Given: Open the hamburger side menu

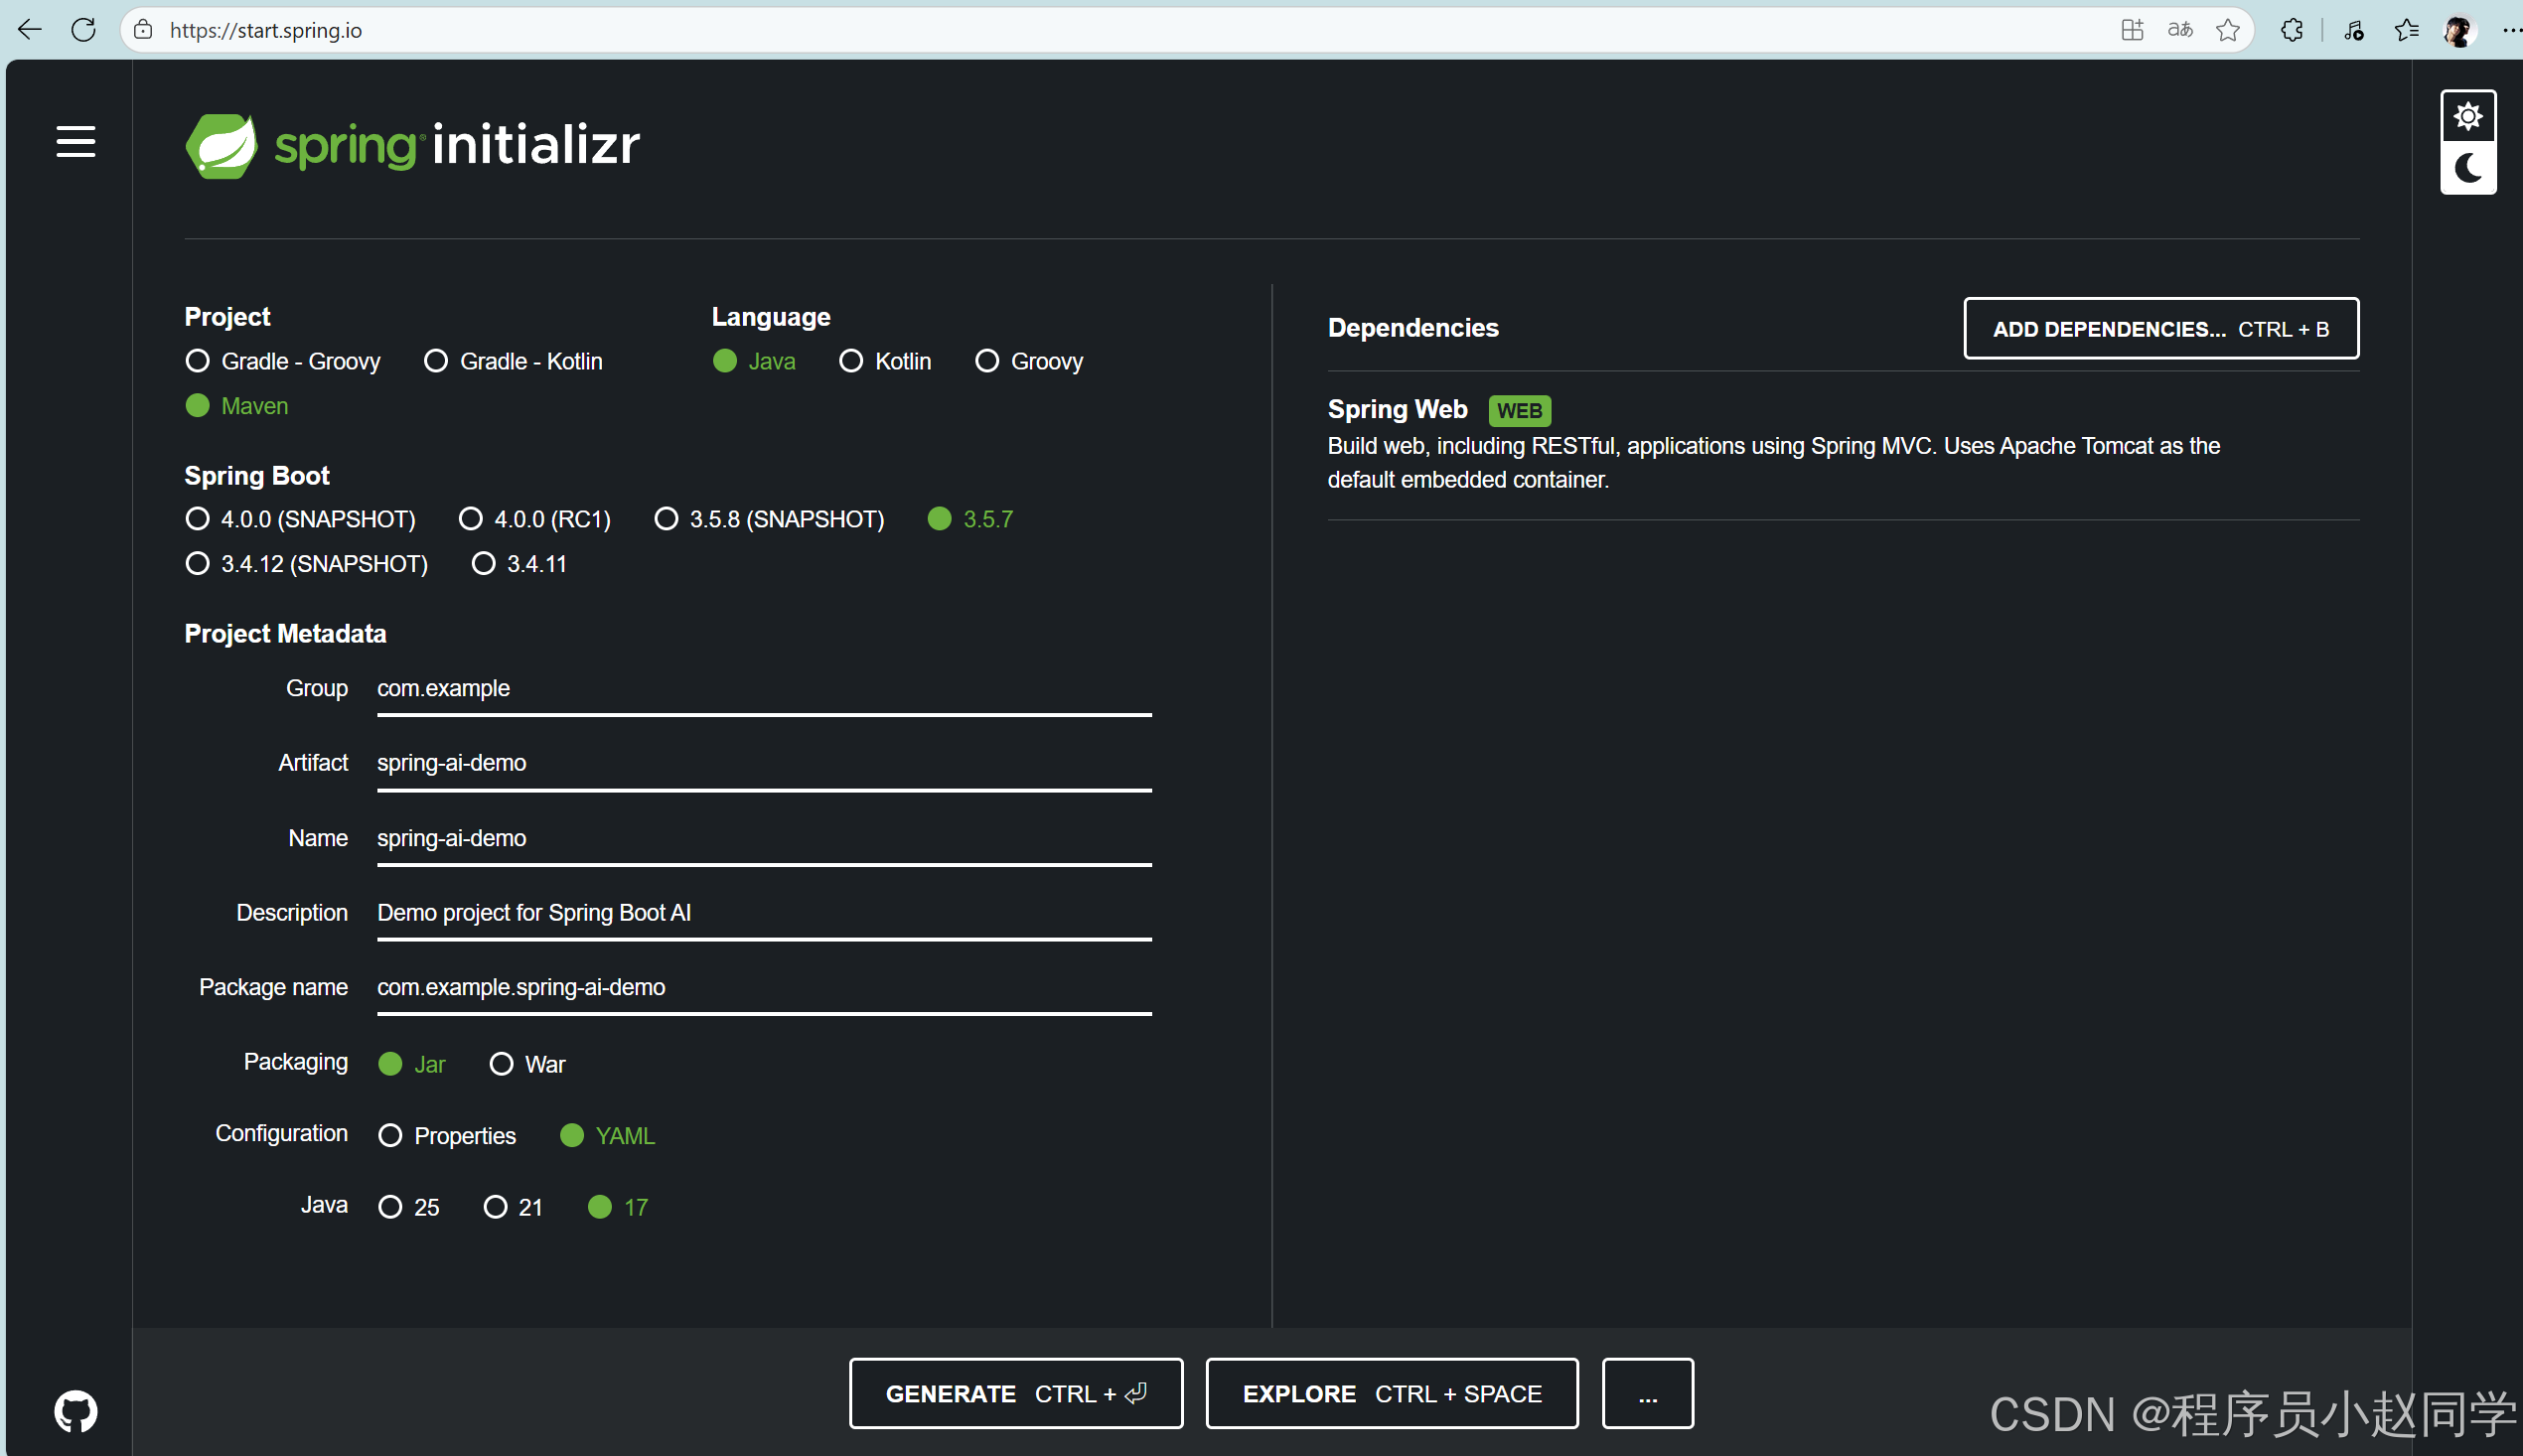Looking at the screenshot, I should (x=75, y=142).
